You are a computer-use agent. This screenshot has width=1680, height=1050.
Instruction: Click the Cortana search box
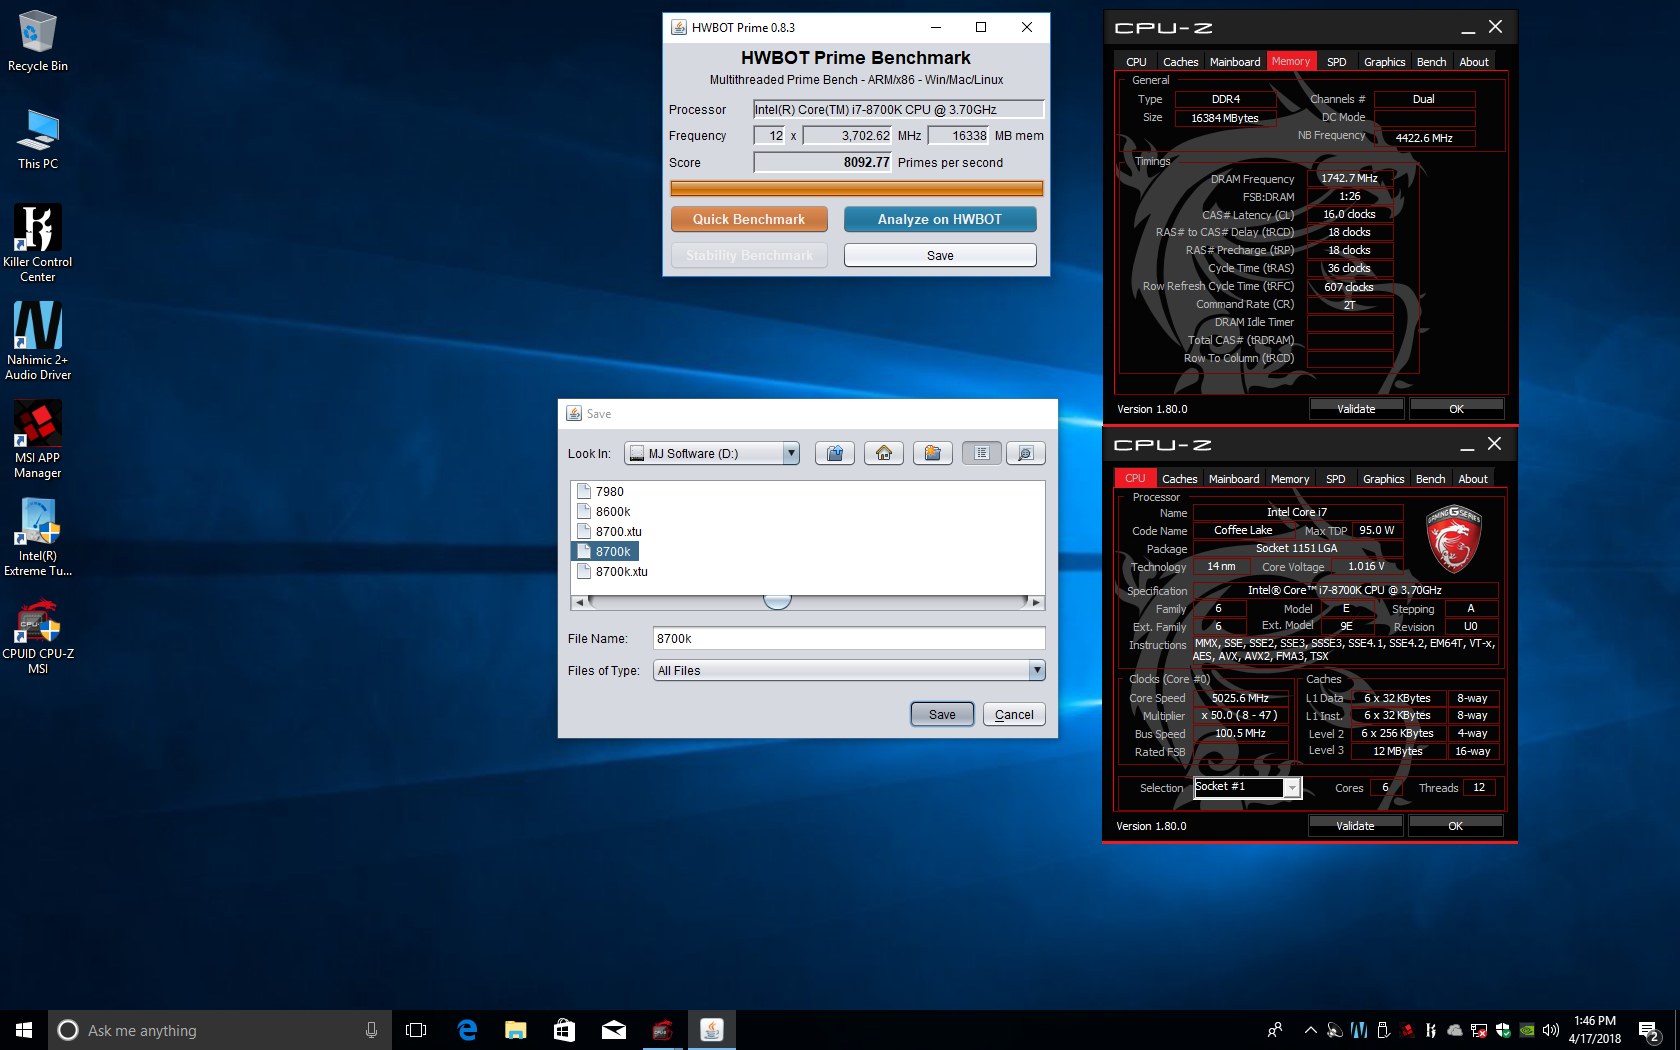click(220, 1030)
